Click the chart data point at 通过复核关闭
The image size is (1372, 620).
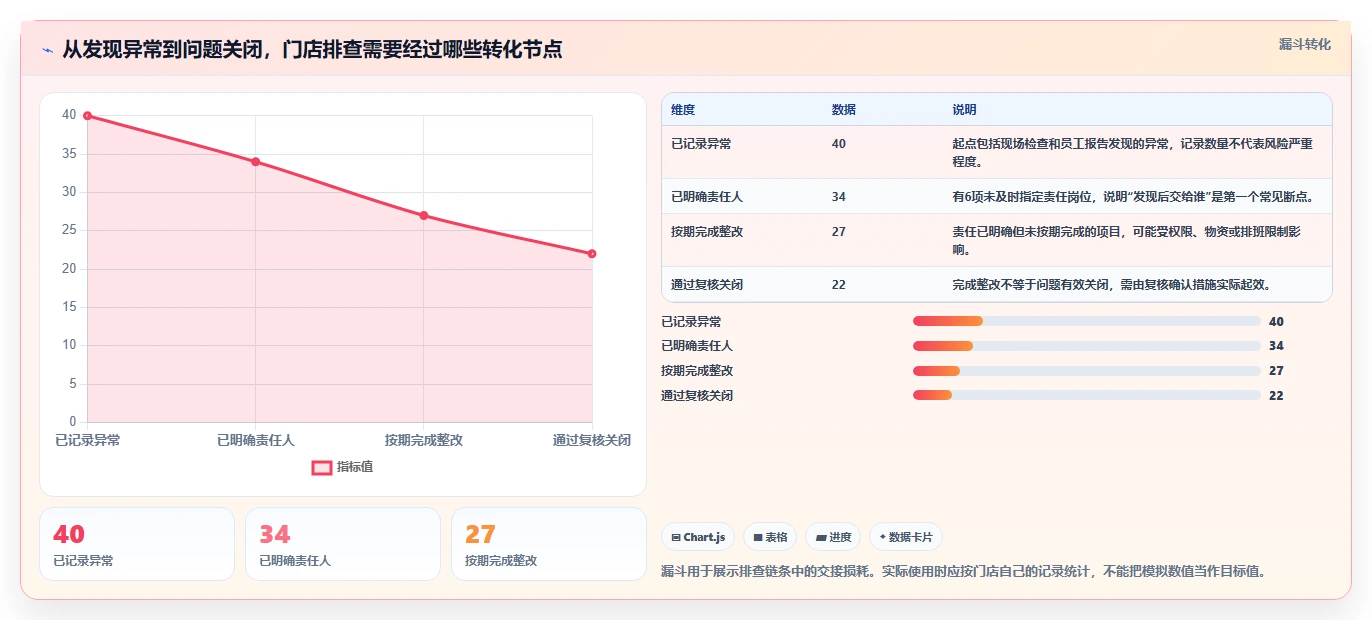pyautogui.click(x=592, y=254)
